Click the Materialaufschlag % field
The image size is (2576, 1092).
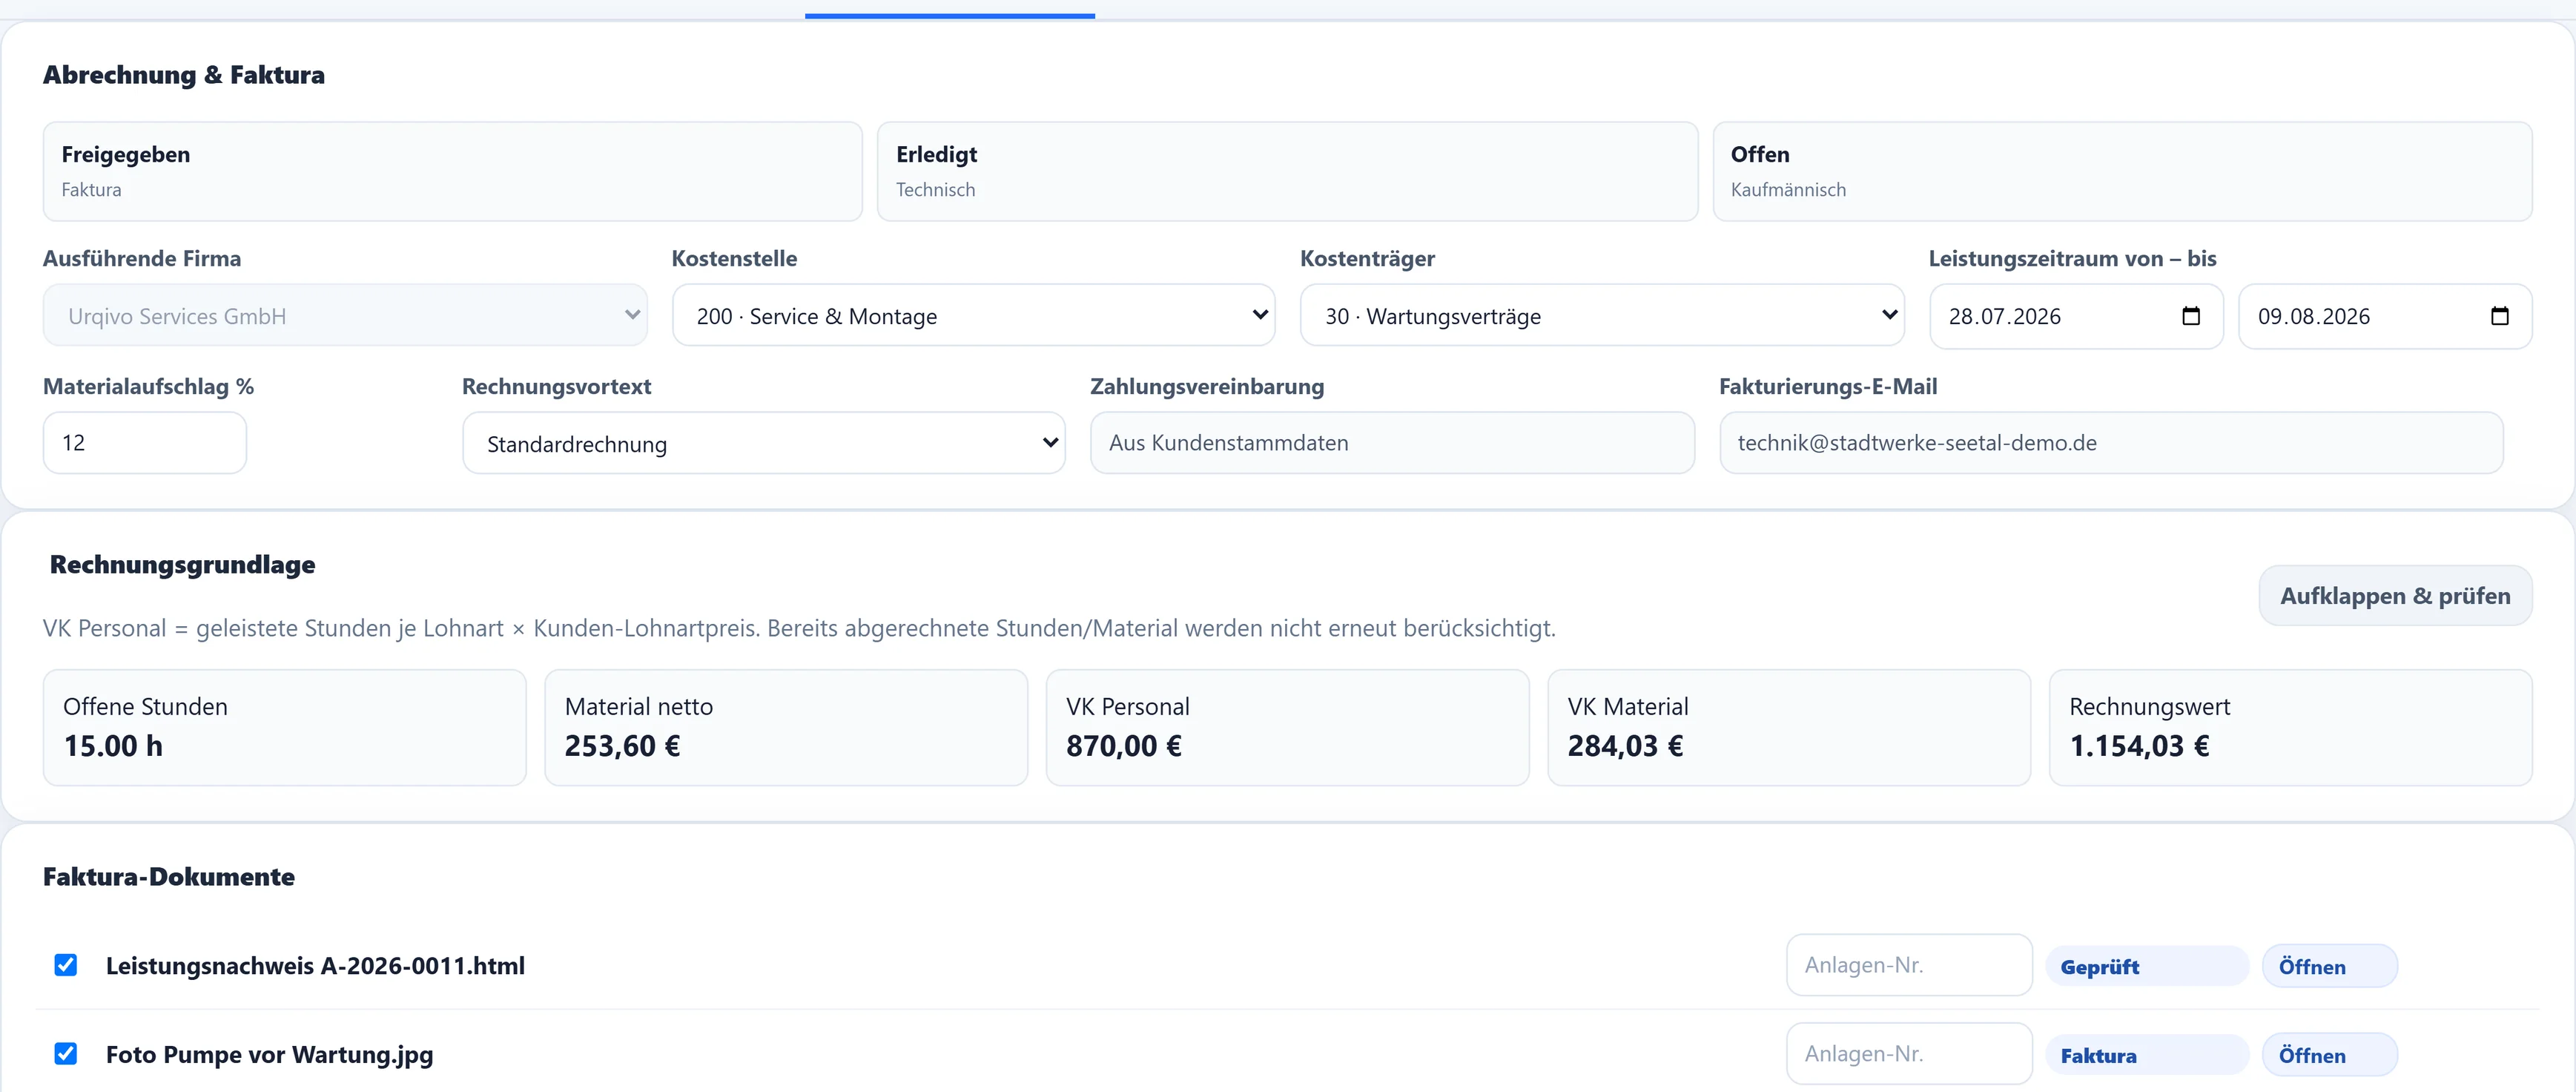click(145, 443)
